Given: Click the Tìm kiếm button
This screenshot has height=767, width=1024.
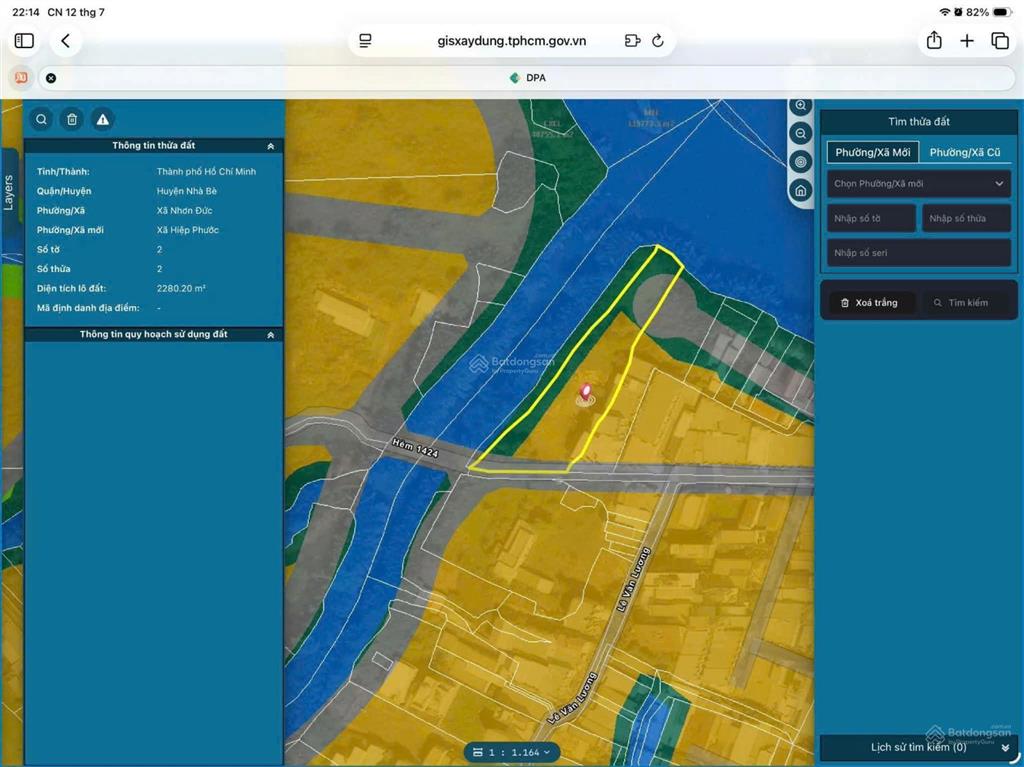Looking at the screenshot, I should pos(963,302).
